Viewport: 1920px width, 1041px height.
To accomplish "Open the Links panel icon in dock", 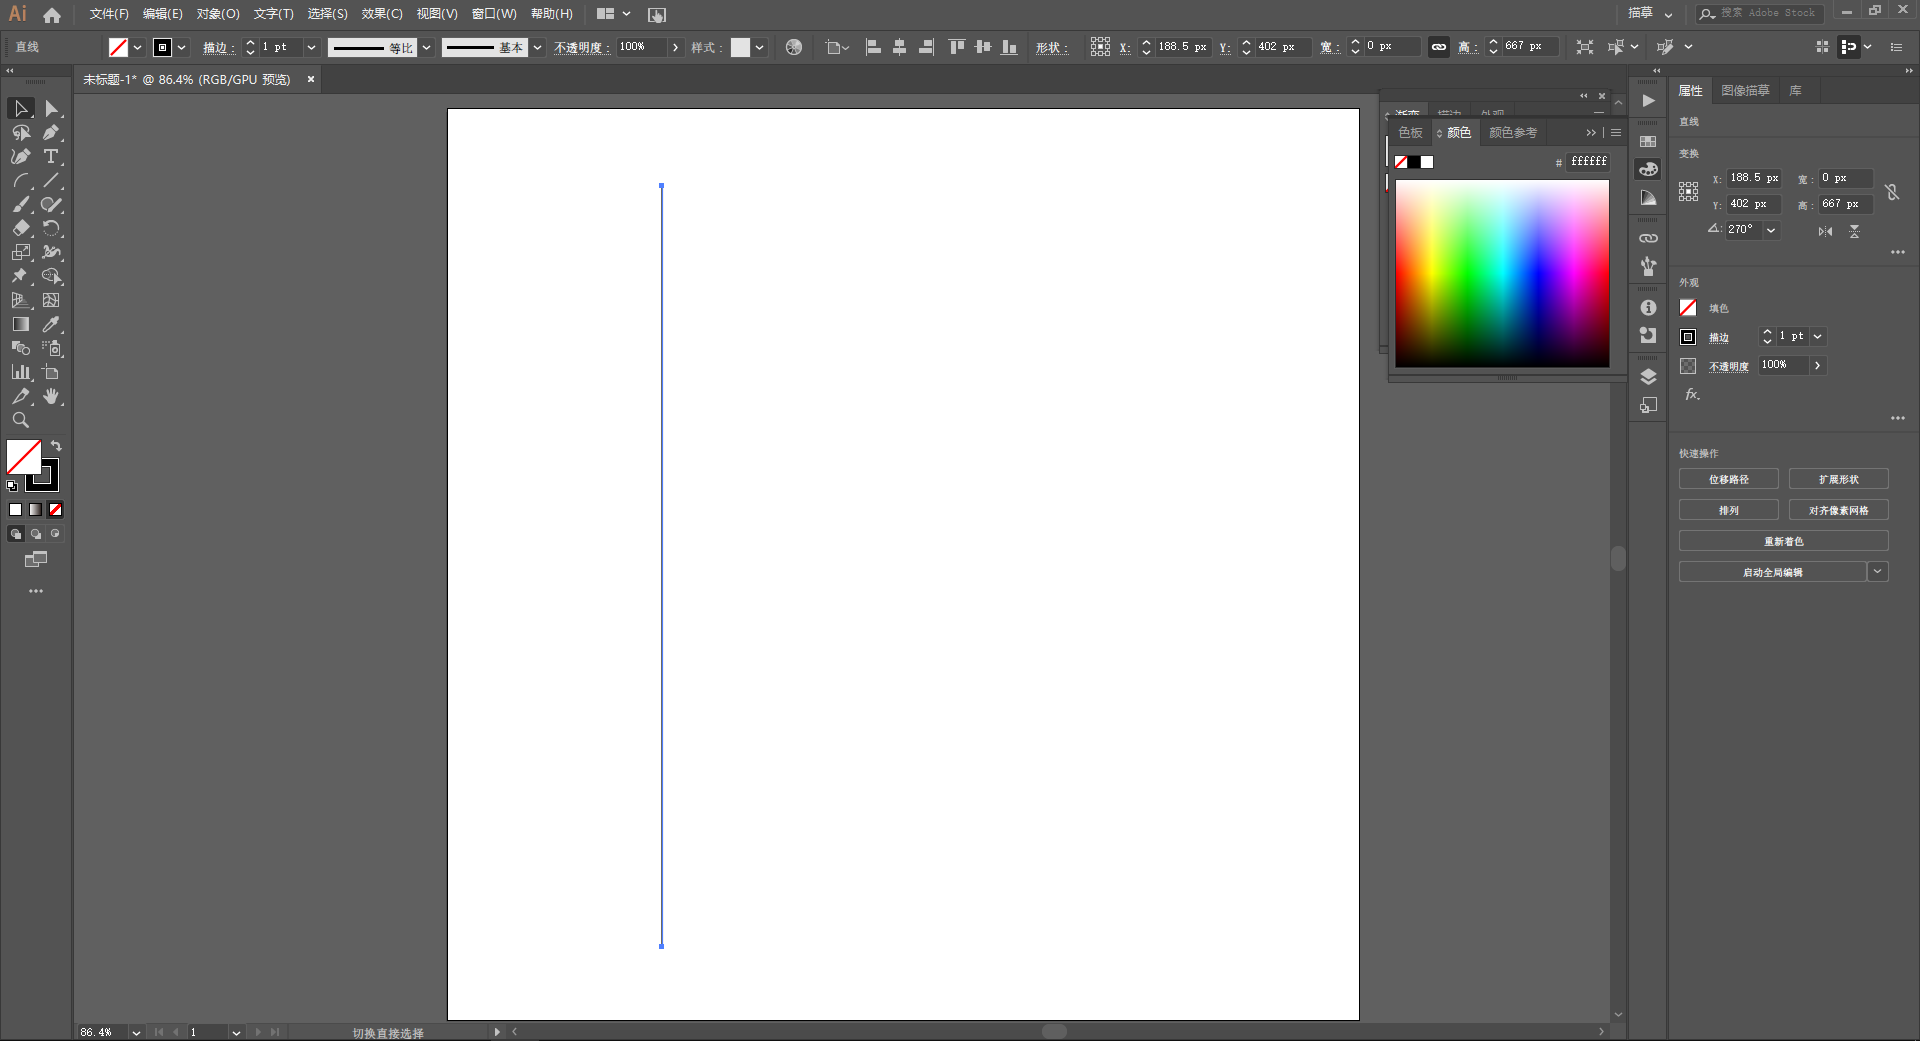I will click(x=1648, y=238).
